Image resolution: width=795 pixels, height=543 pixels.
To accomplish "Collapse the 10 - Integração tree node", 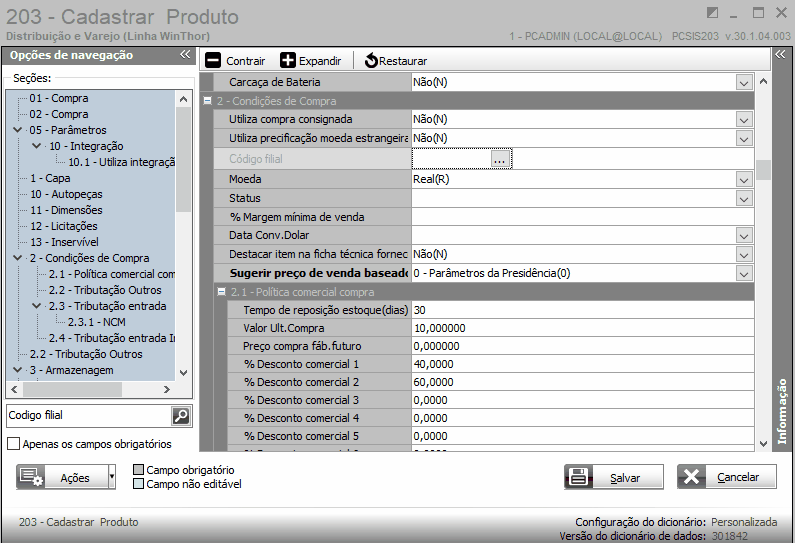I will point(37,146).
